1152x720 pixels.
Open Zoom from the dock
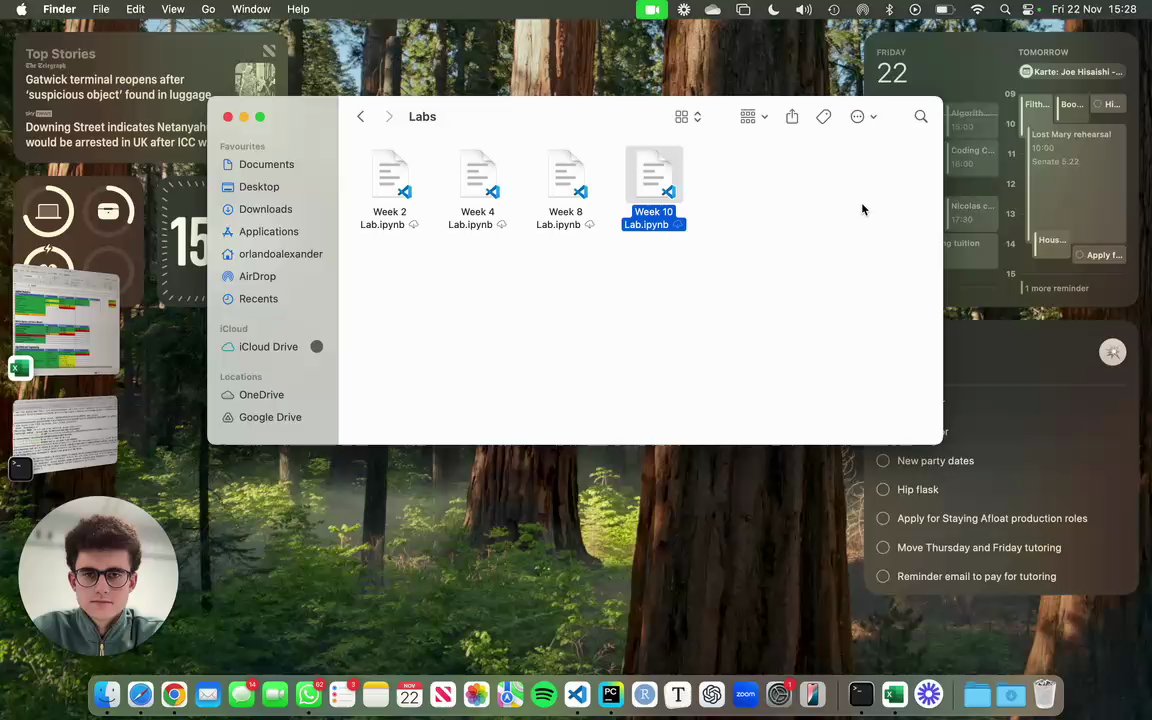point(746,694)
